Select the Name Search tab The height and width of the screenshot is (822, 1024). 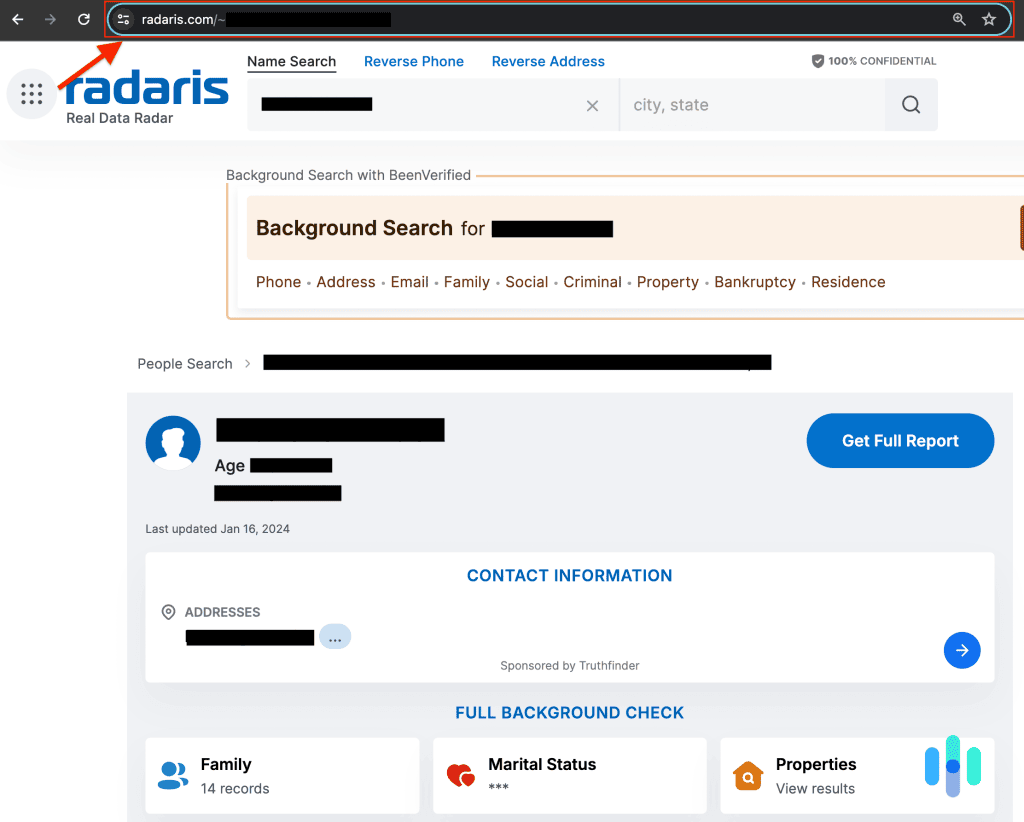(x=291, y=61)
